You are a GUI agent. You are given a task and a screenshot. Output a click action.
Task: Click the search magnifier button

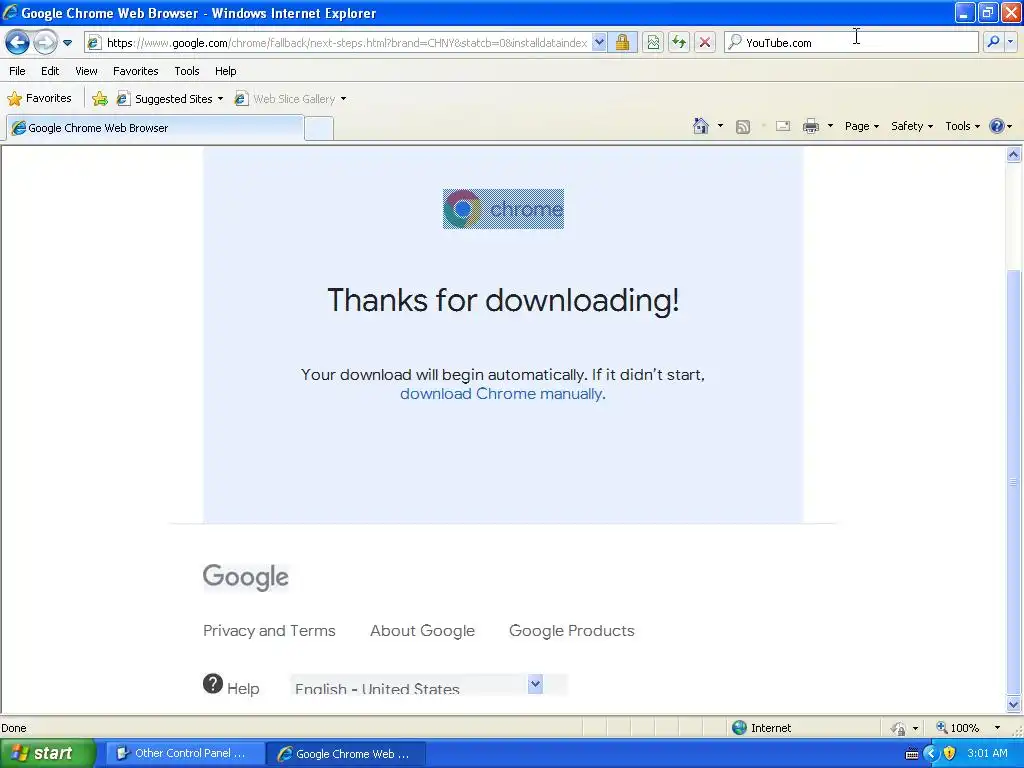point(993,43)
